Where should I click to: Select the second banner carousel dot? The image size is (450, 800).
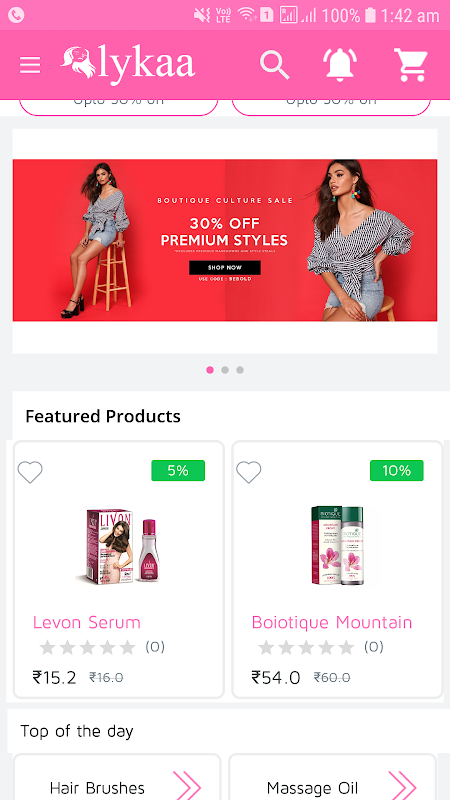(225, 370)
